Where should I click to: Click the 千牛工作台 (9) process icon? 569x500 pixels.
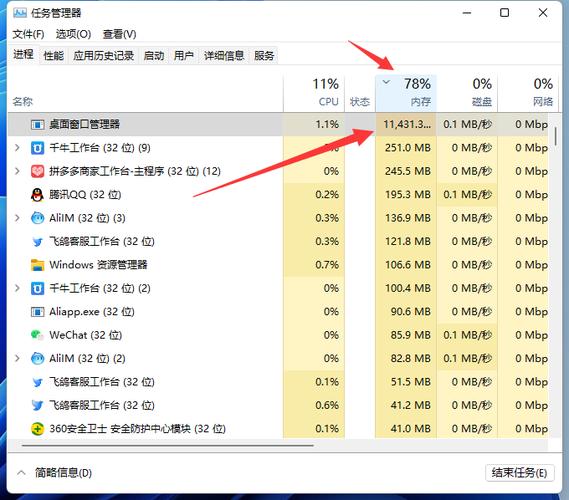pos(37,148)
